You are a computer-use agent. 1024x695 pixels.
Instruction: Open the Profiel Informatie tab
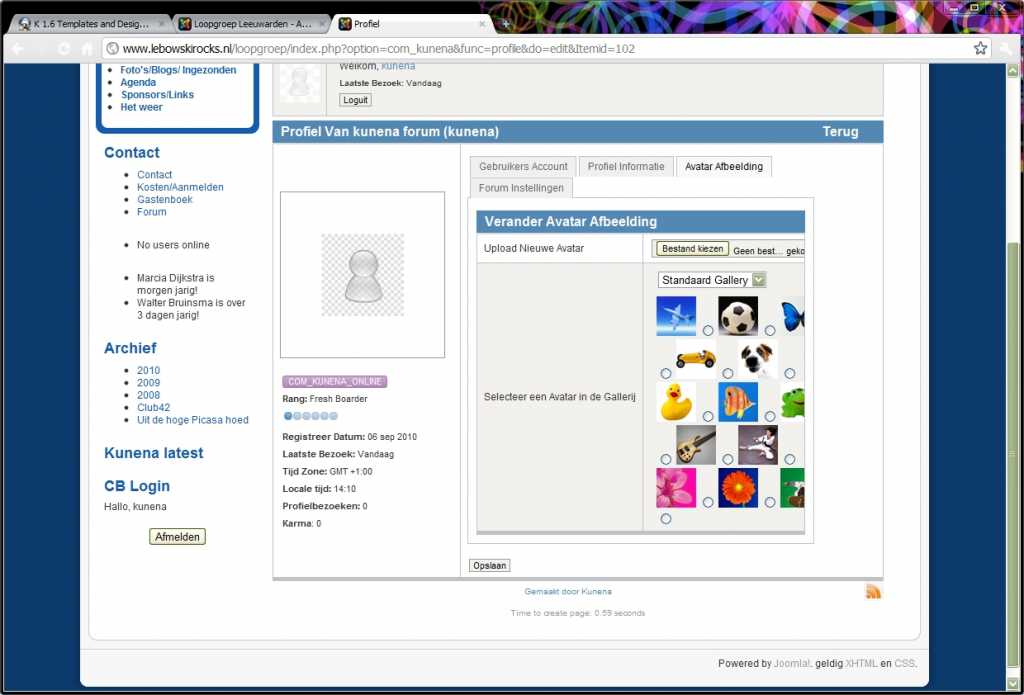626,167
